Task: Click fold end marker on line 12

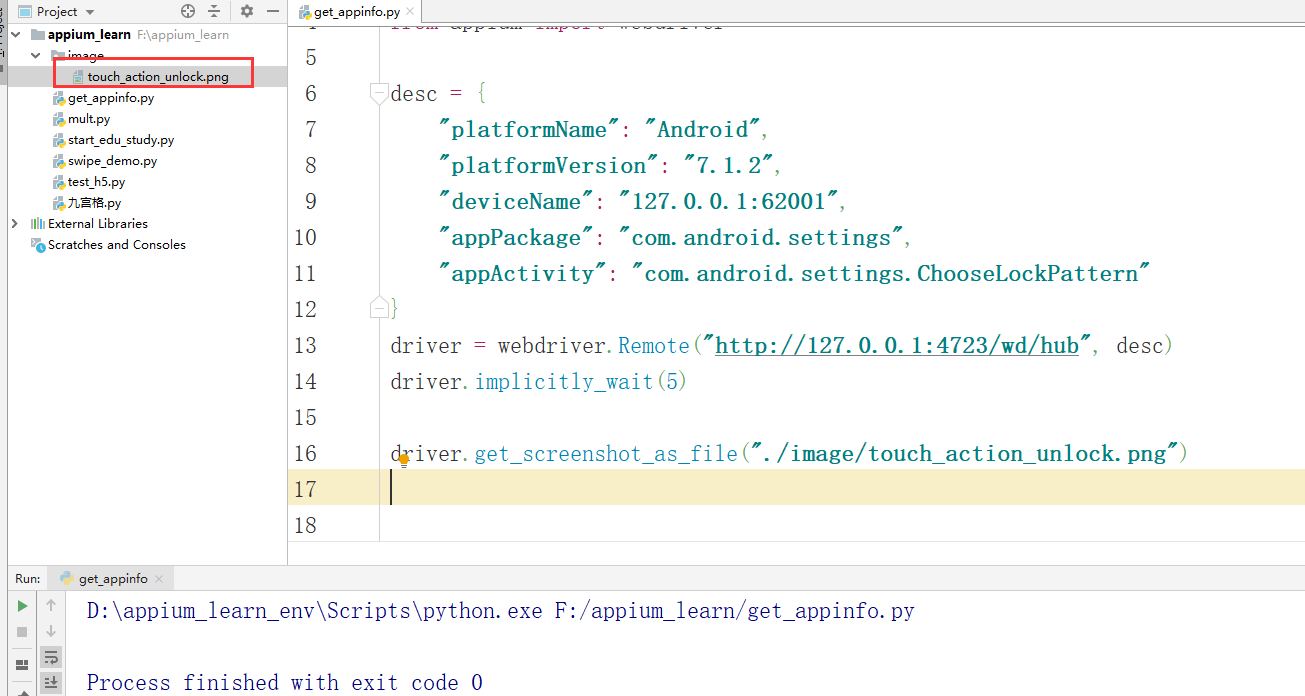Action: [x=379, y=308]
